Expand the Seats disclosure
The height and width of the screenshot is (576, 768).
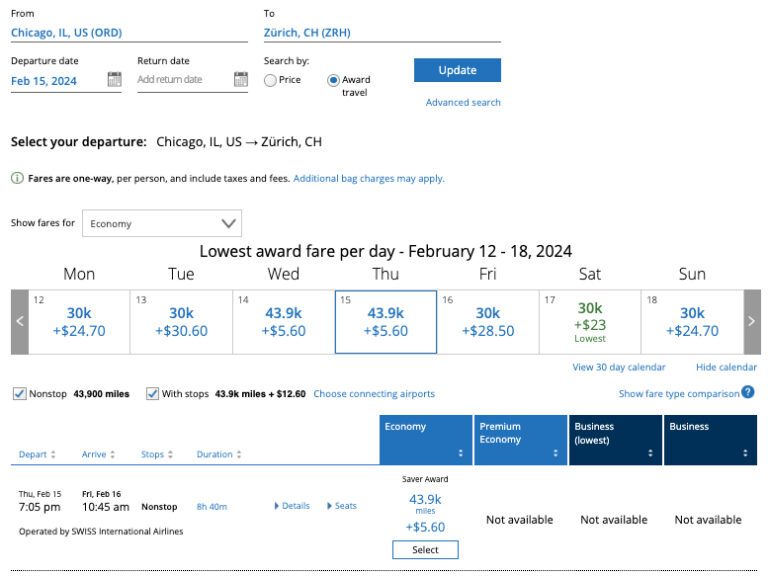tap(342, 506)
